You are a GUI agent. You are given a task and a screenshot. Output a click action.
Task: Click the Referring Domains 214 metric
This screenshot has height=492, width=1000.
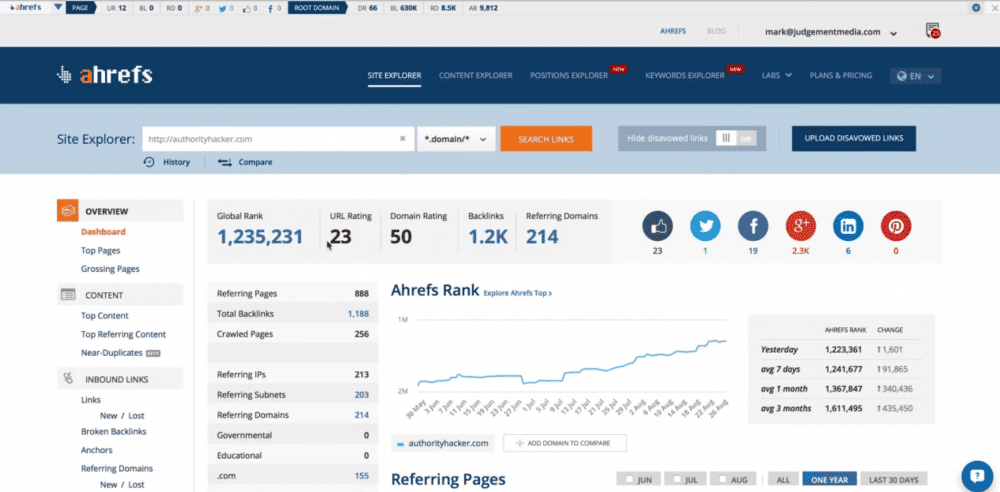click(x=542, y=237)
